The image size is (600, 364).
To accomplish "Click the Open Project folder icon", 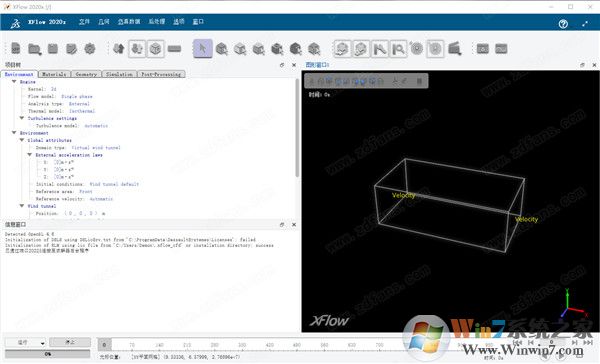I will click(34, 49).
